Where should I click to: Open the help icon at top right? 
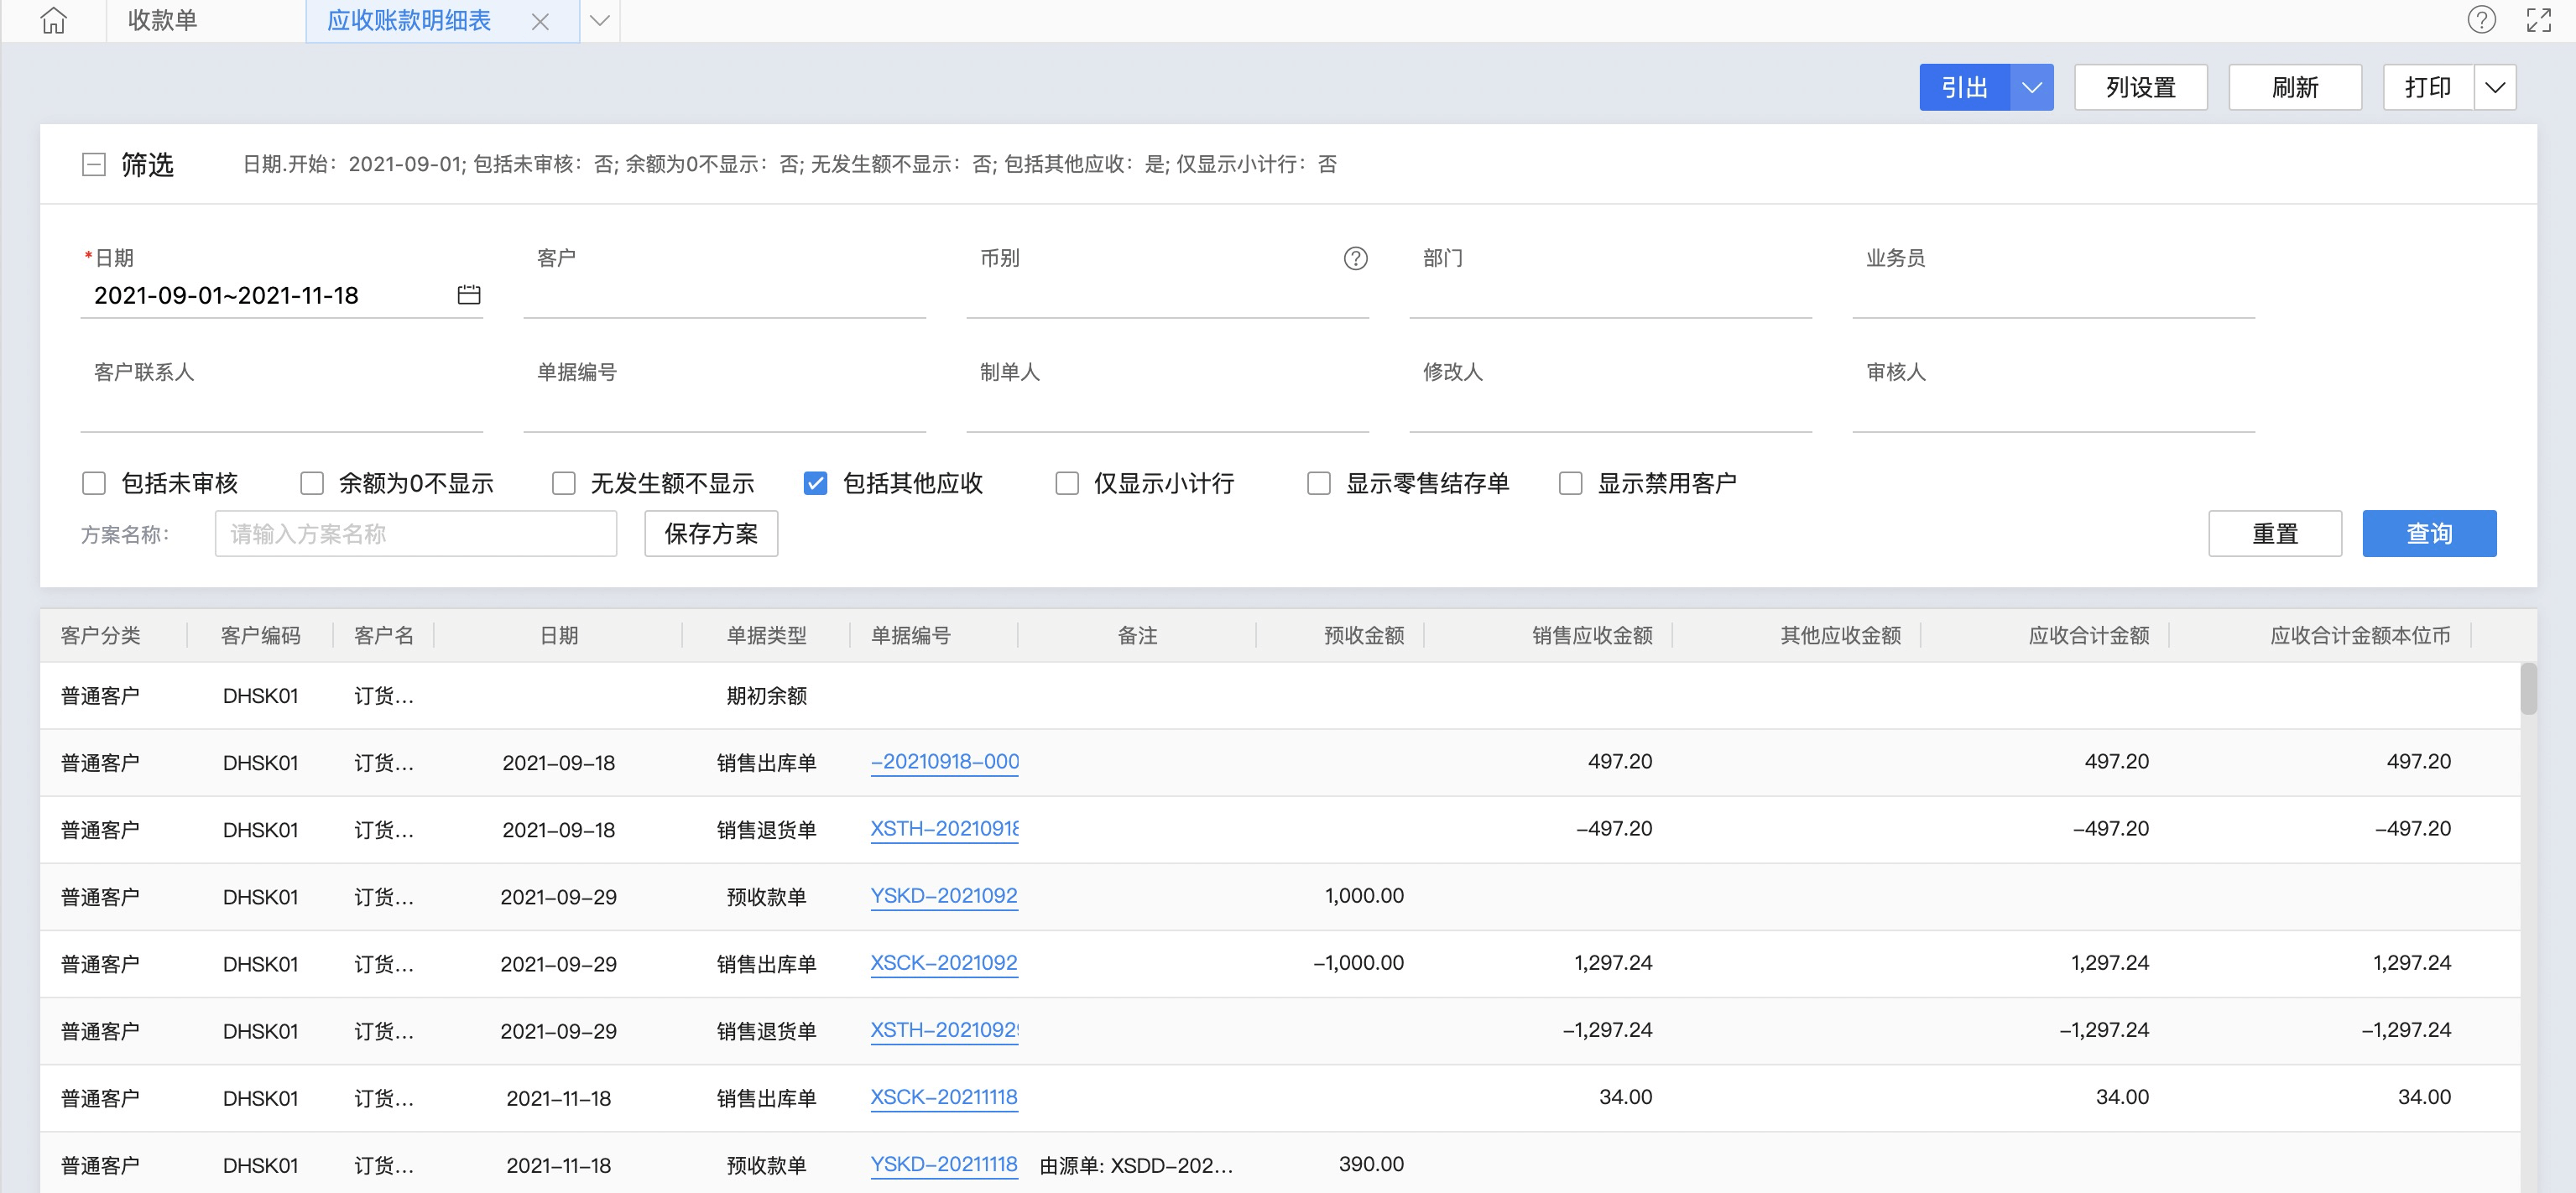[x=2481, y=20]
